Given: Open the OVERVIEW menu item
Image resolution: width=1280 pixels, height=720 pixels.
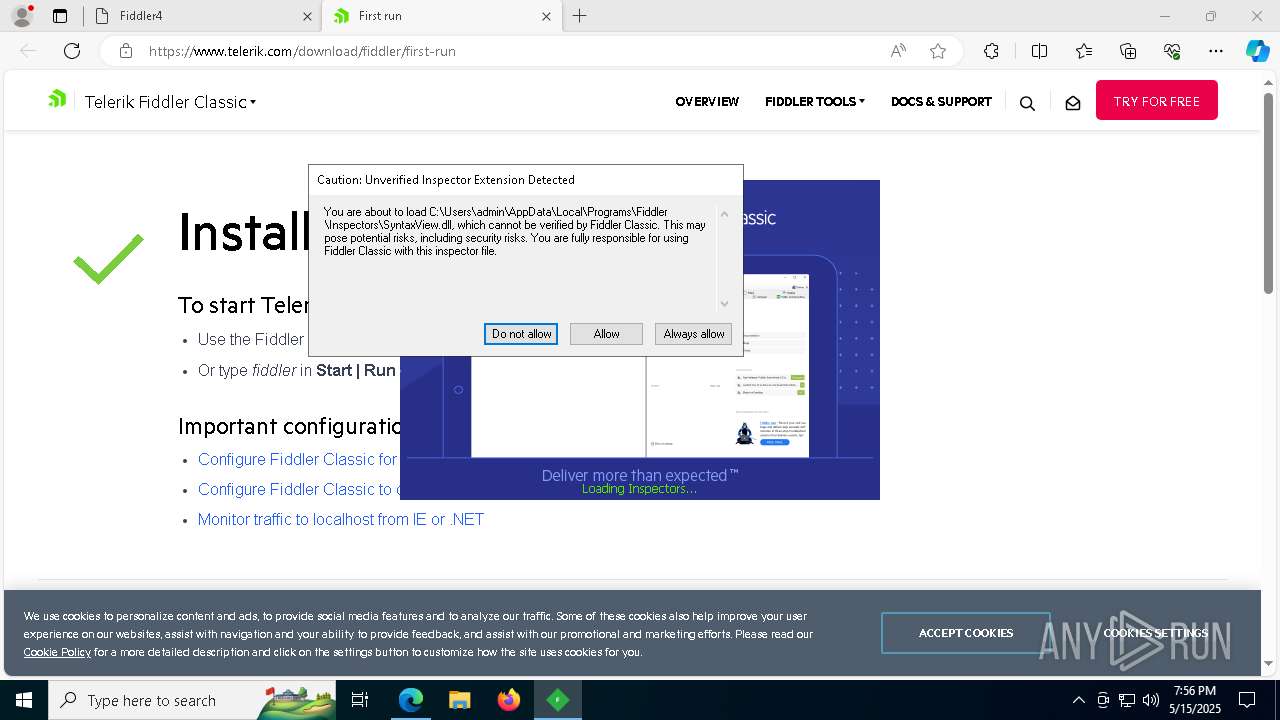Looking at the screenshot, I should coord(707,101).
